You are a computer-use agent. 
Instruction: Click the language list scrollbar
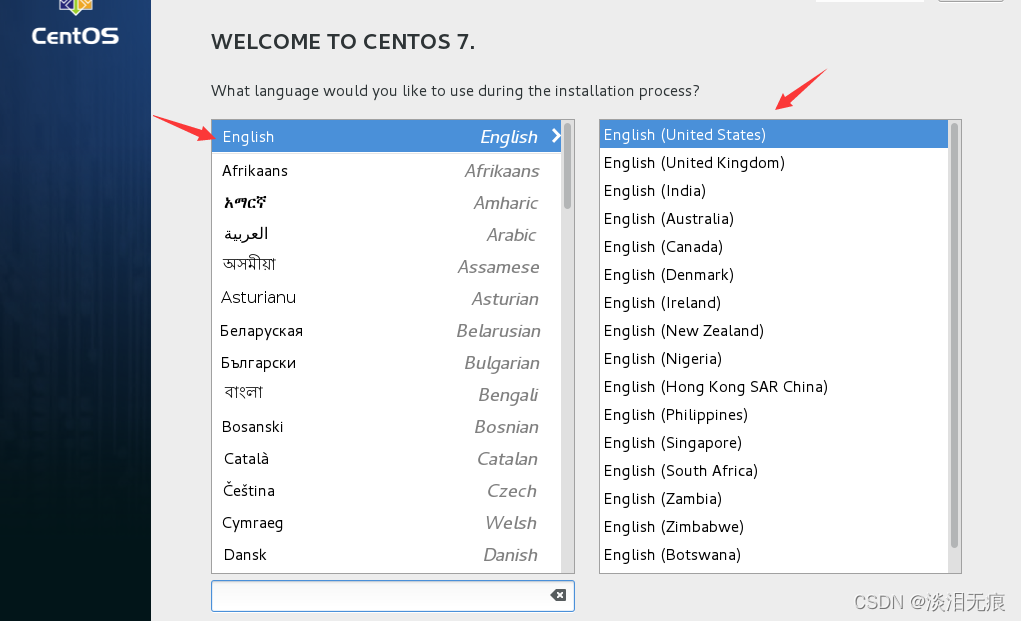[x=568, y=166]
